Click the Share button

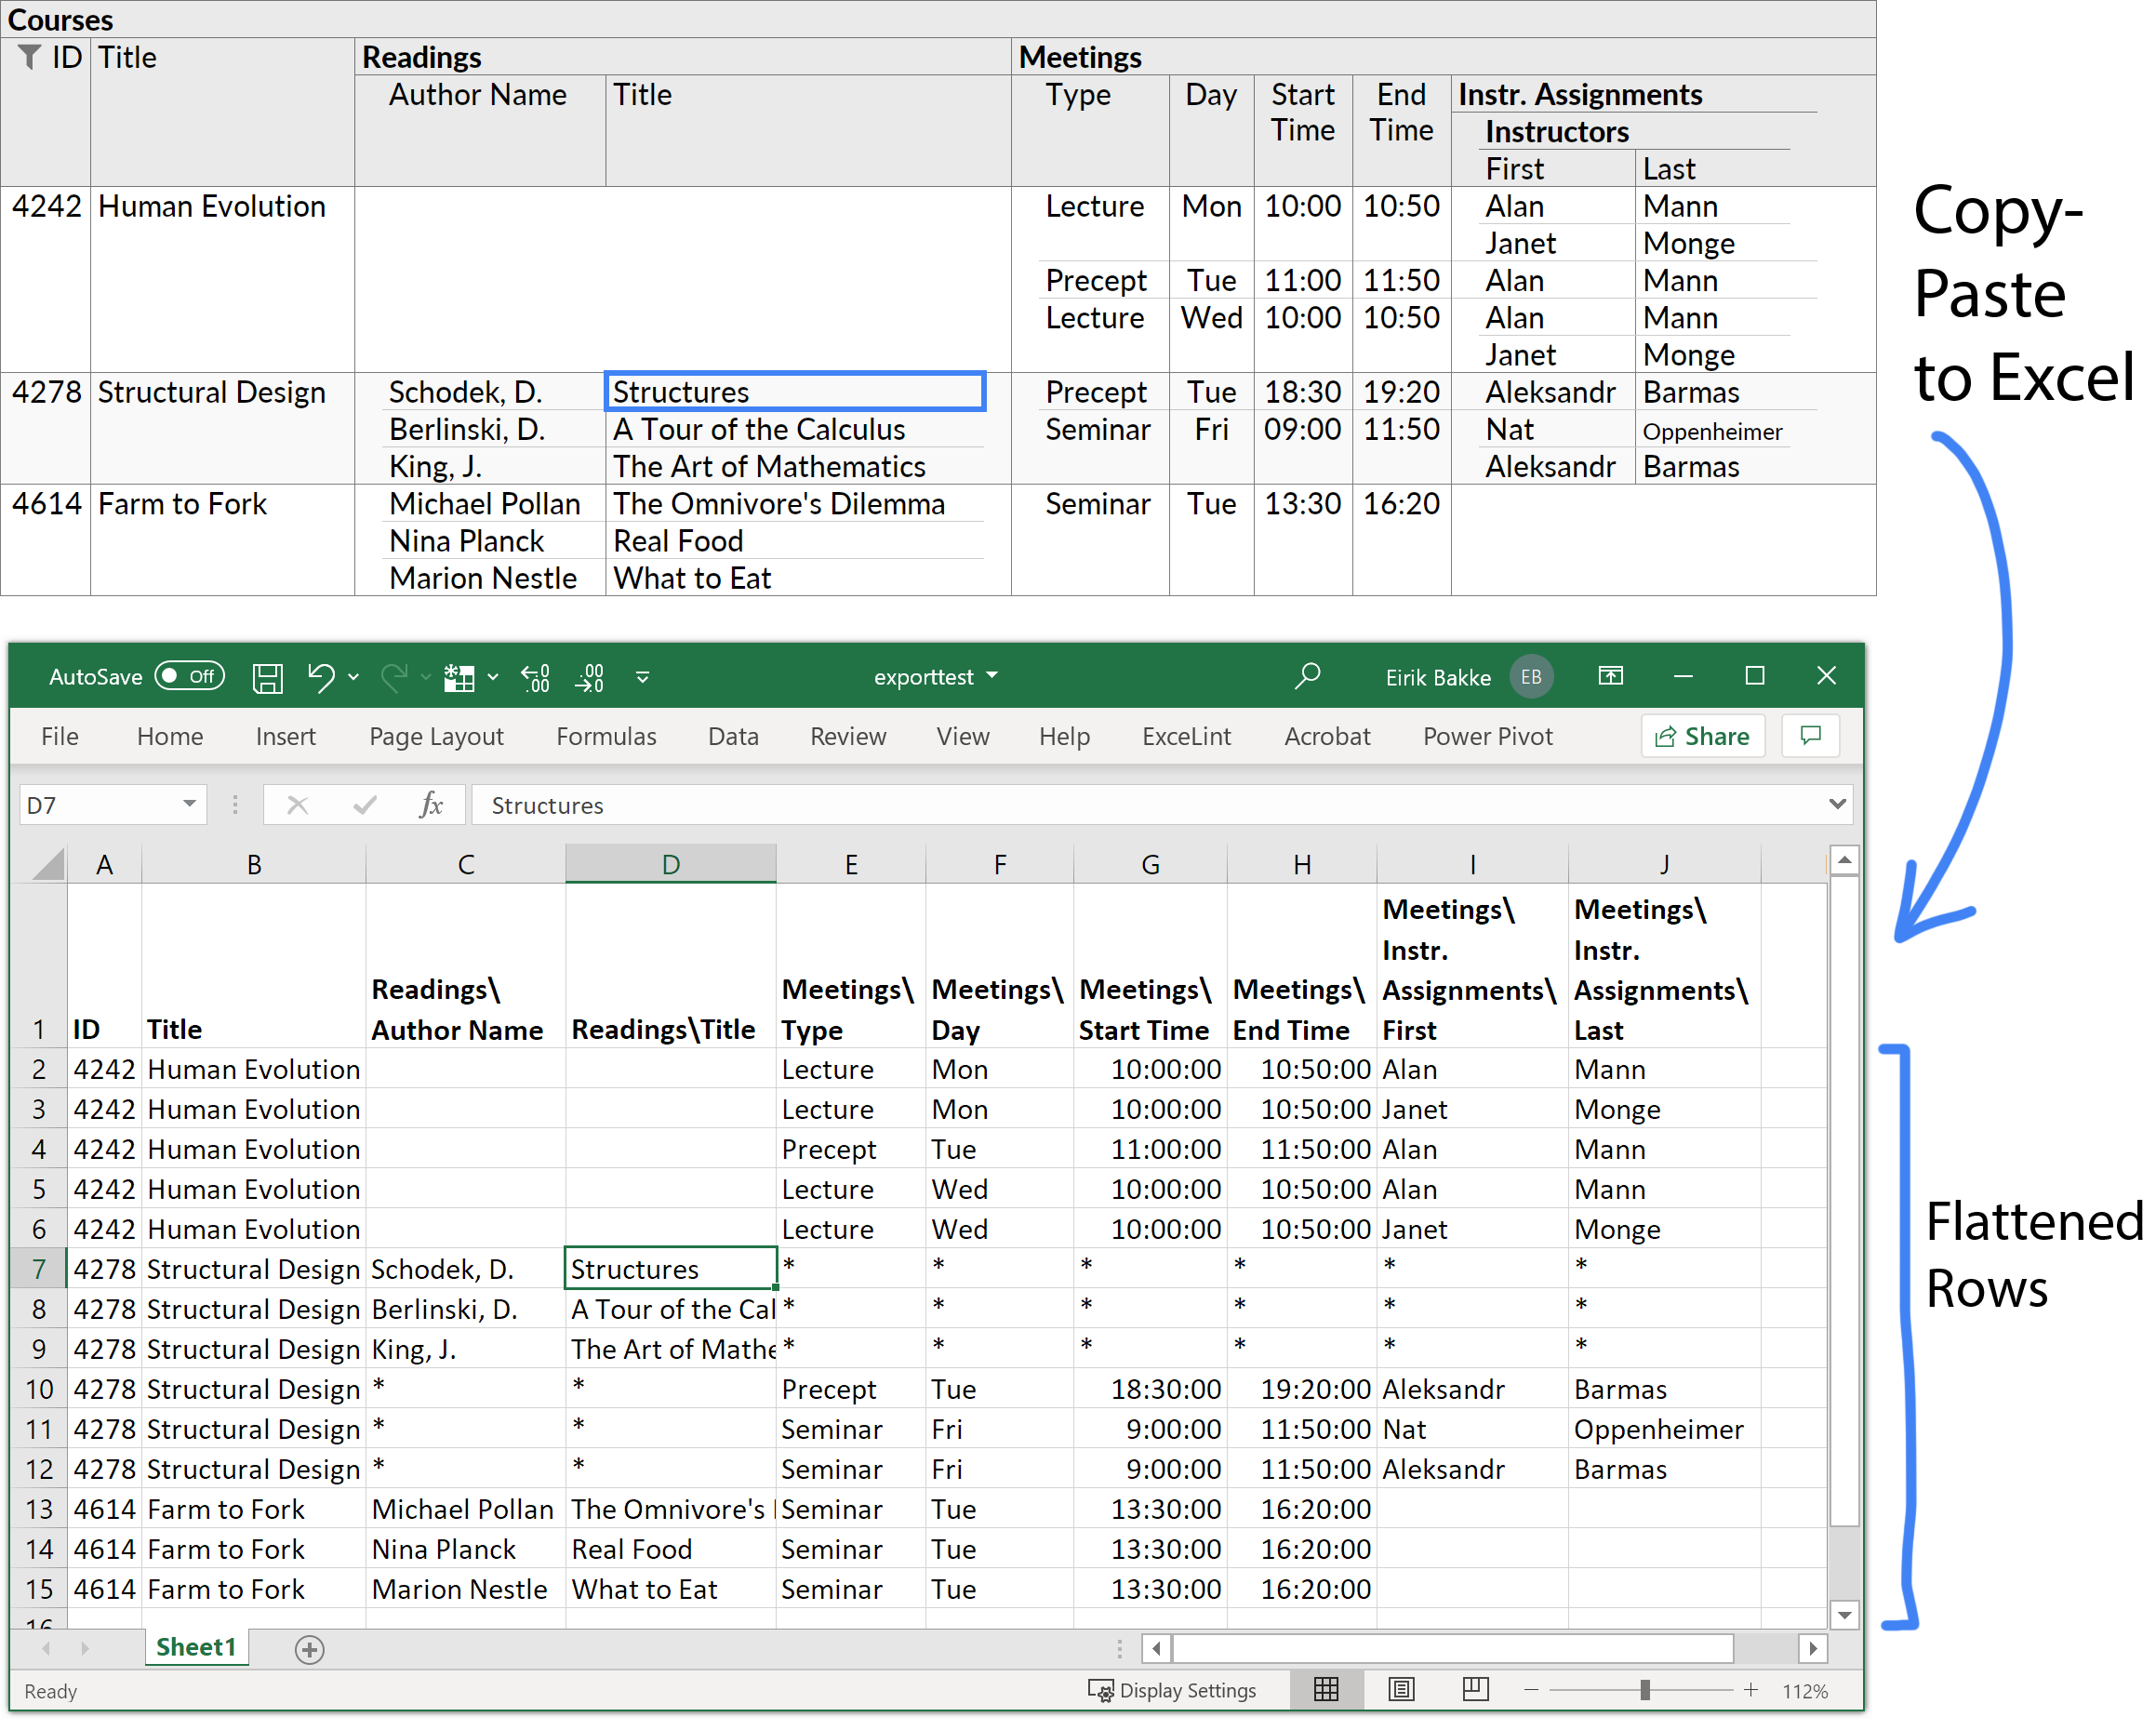click(1703, 736)
